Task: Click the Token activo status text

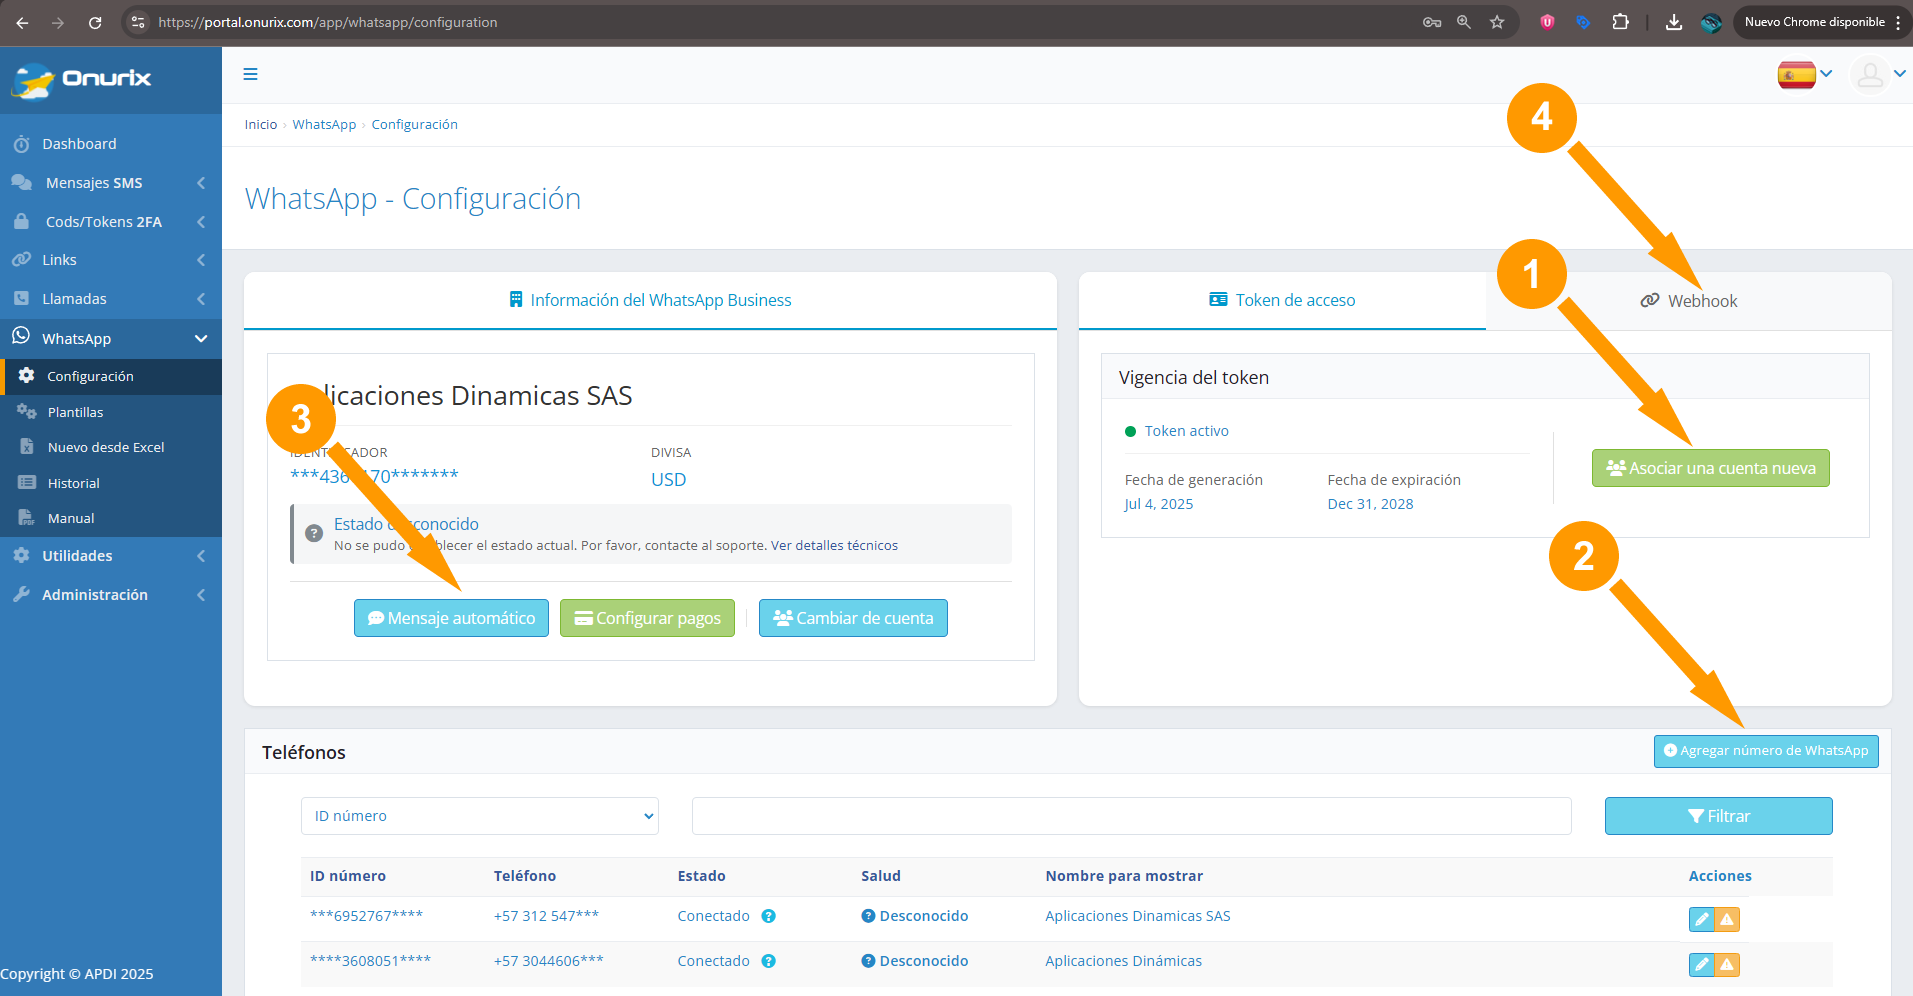Action: pyautogui.click(x=1187, y=431)
